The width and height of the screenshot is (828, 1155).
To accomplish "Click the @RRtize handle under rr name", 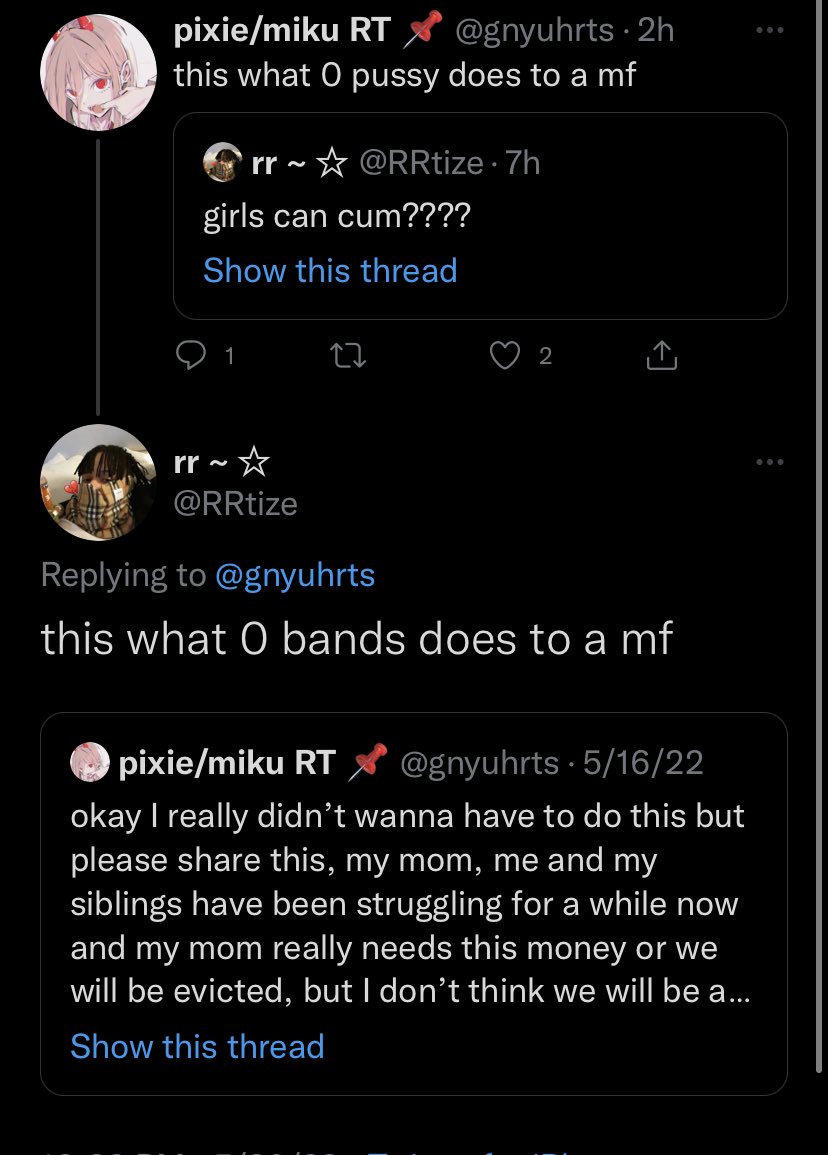I will [236, 503].
